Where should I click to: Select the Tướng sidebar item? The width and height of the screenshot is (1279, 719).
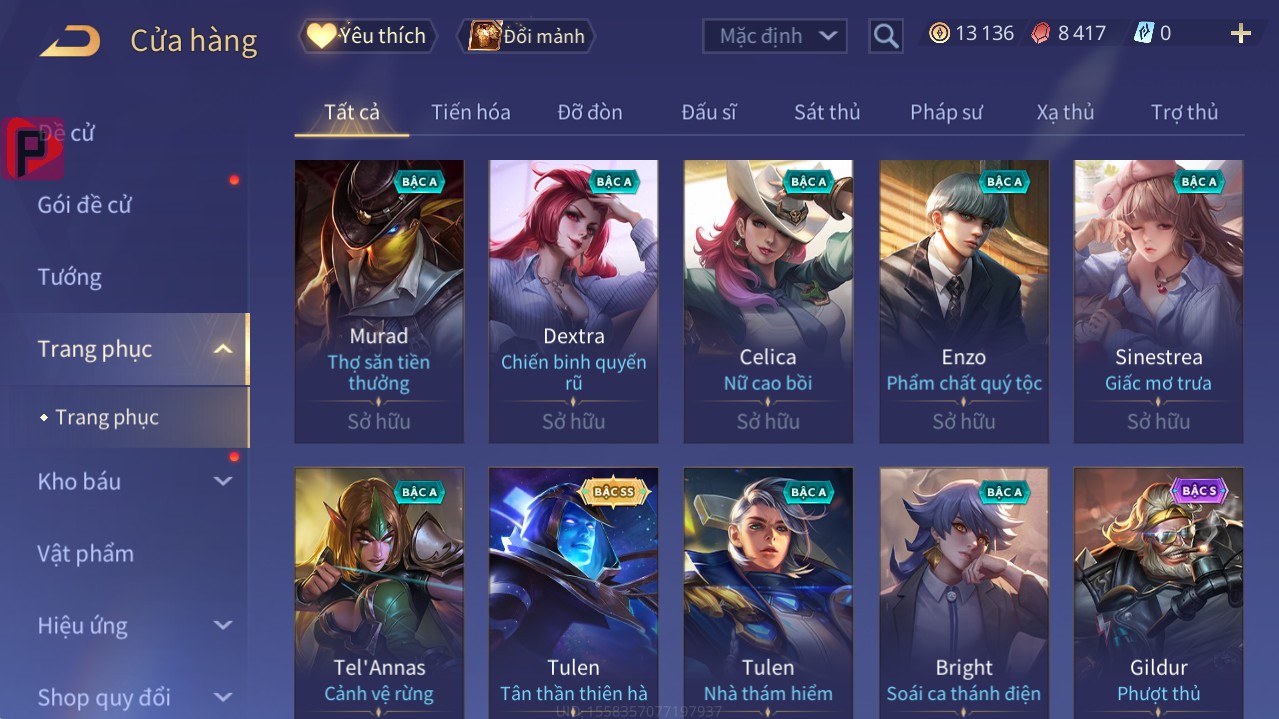(x=70, y=277)
